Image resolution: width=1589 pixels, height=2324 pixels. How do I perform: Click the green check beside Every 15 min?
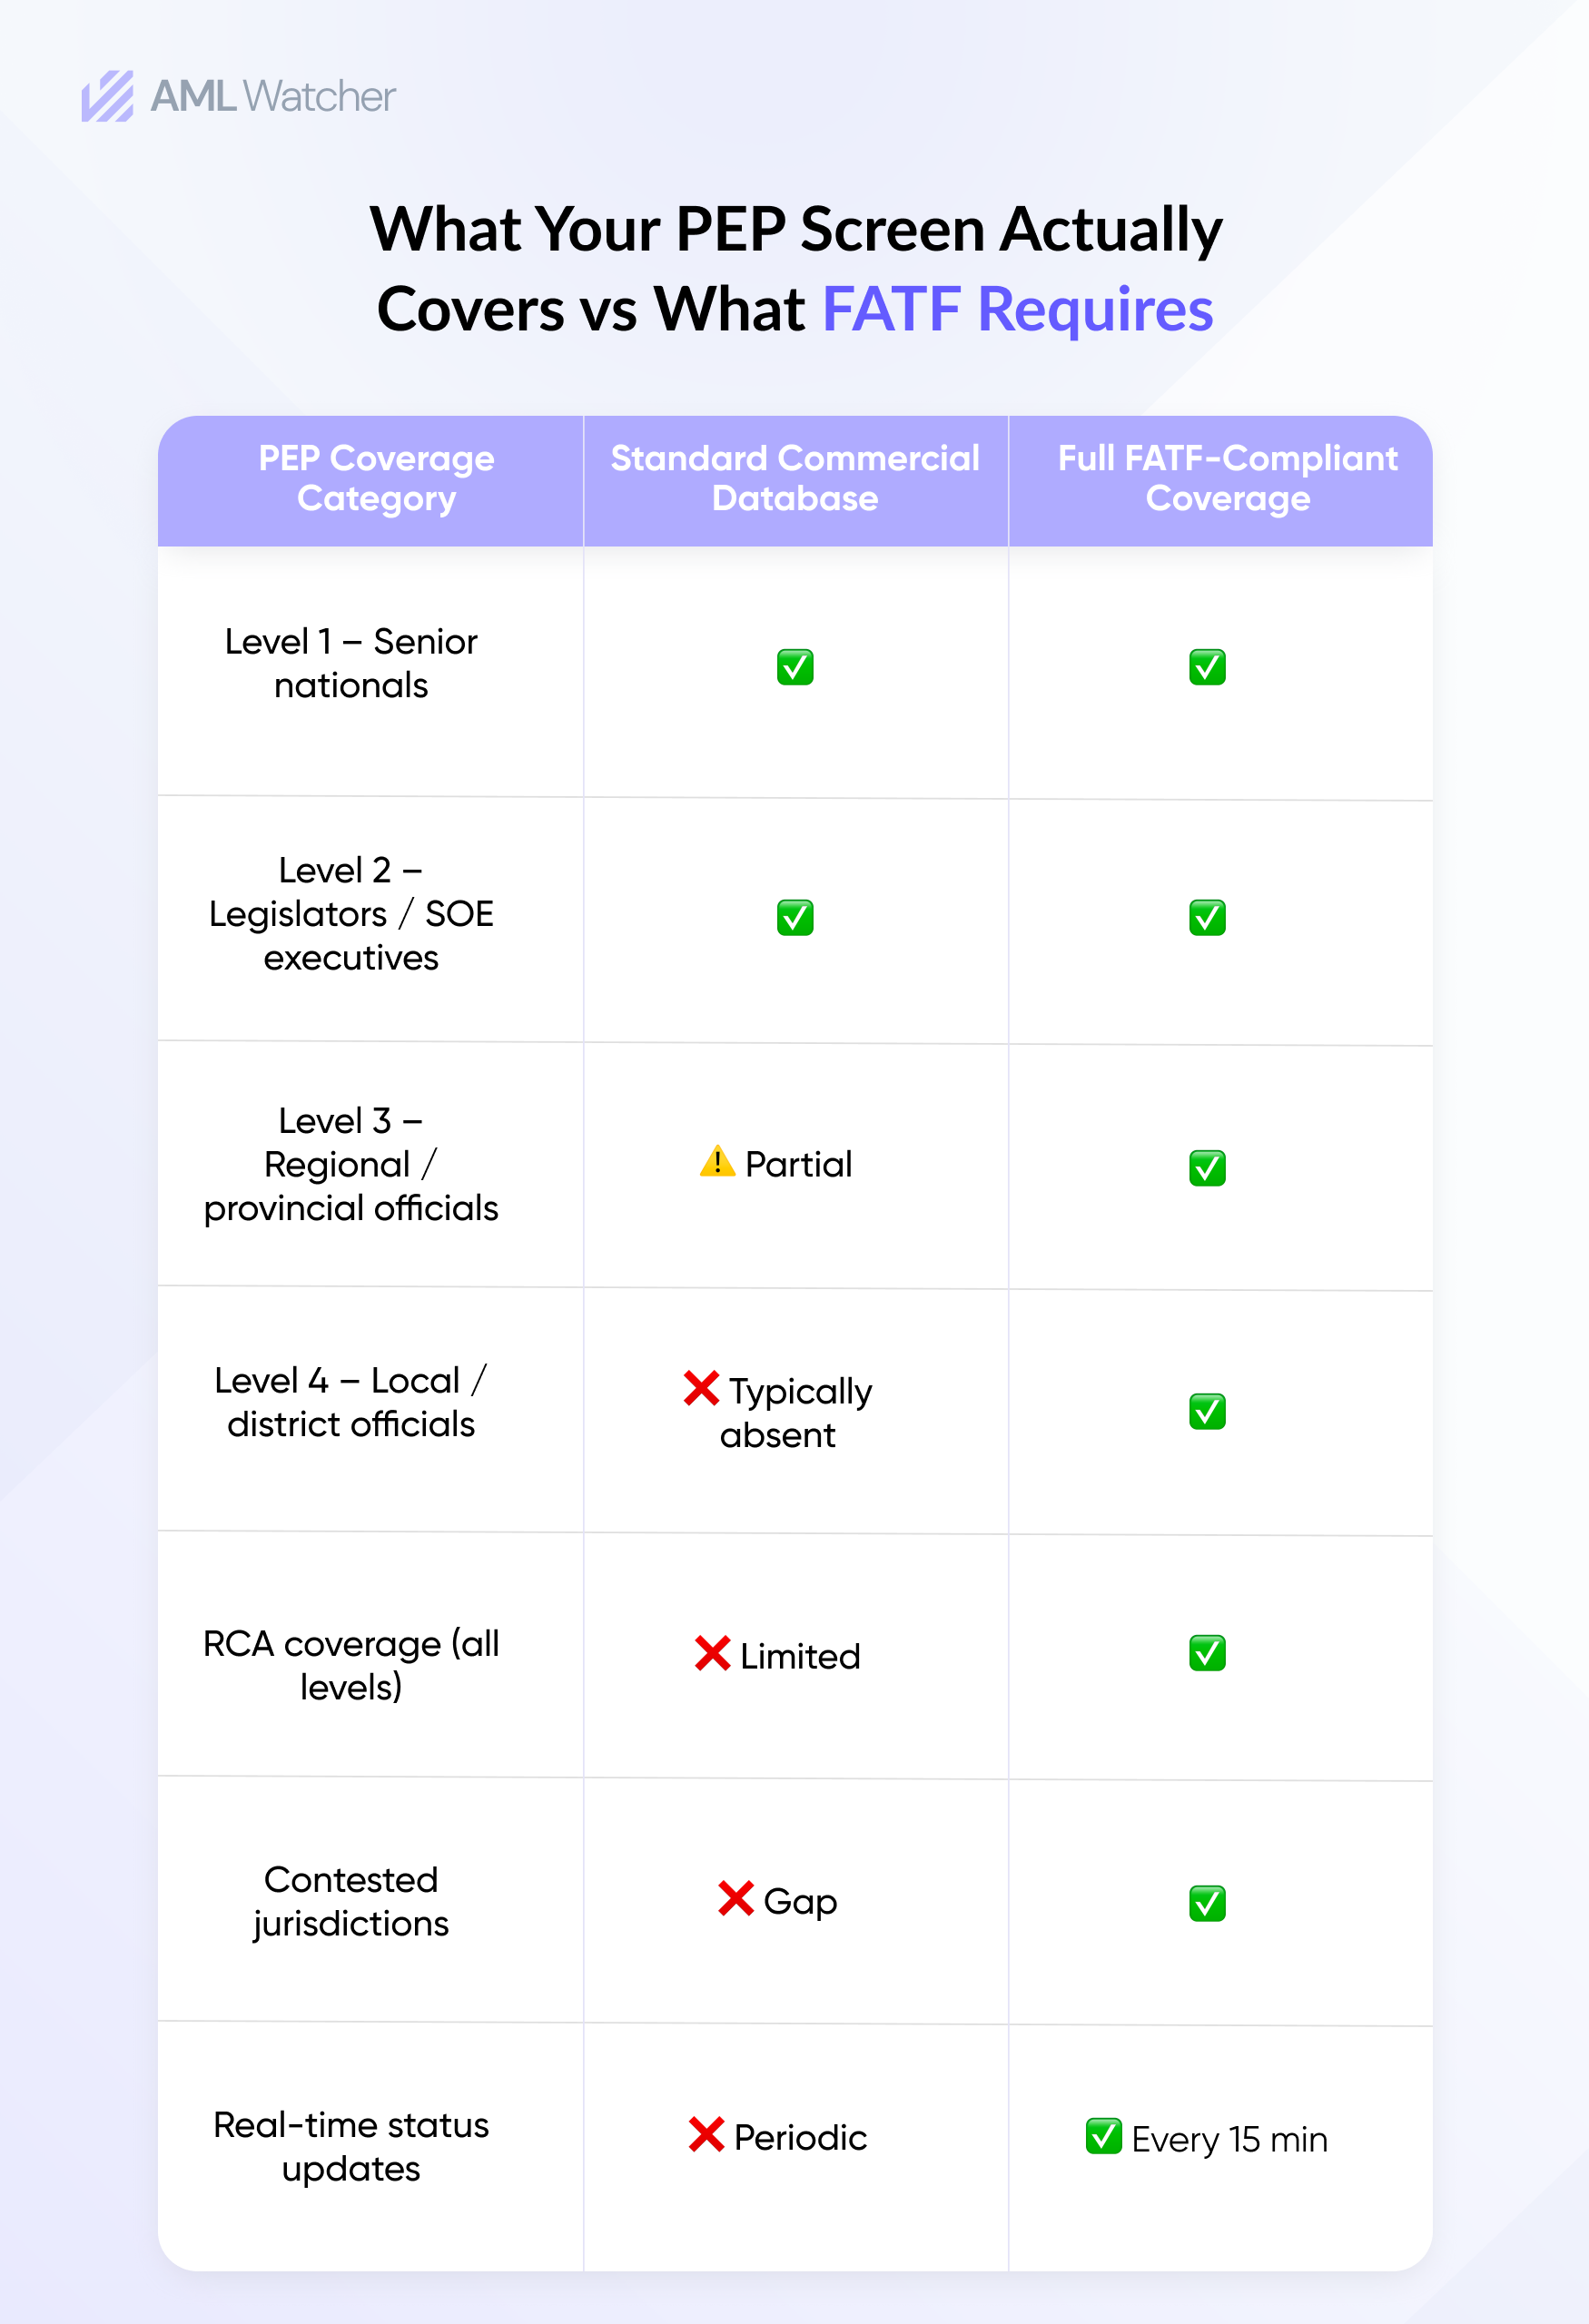coord(1103,2136)
